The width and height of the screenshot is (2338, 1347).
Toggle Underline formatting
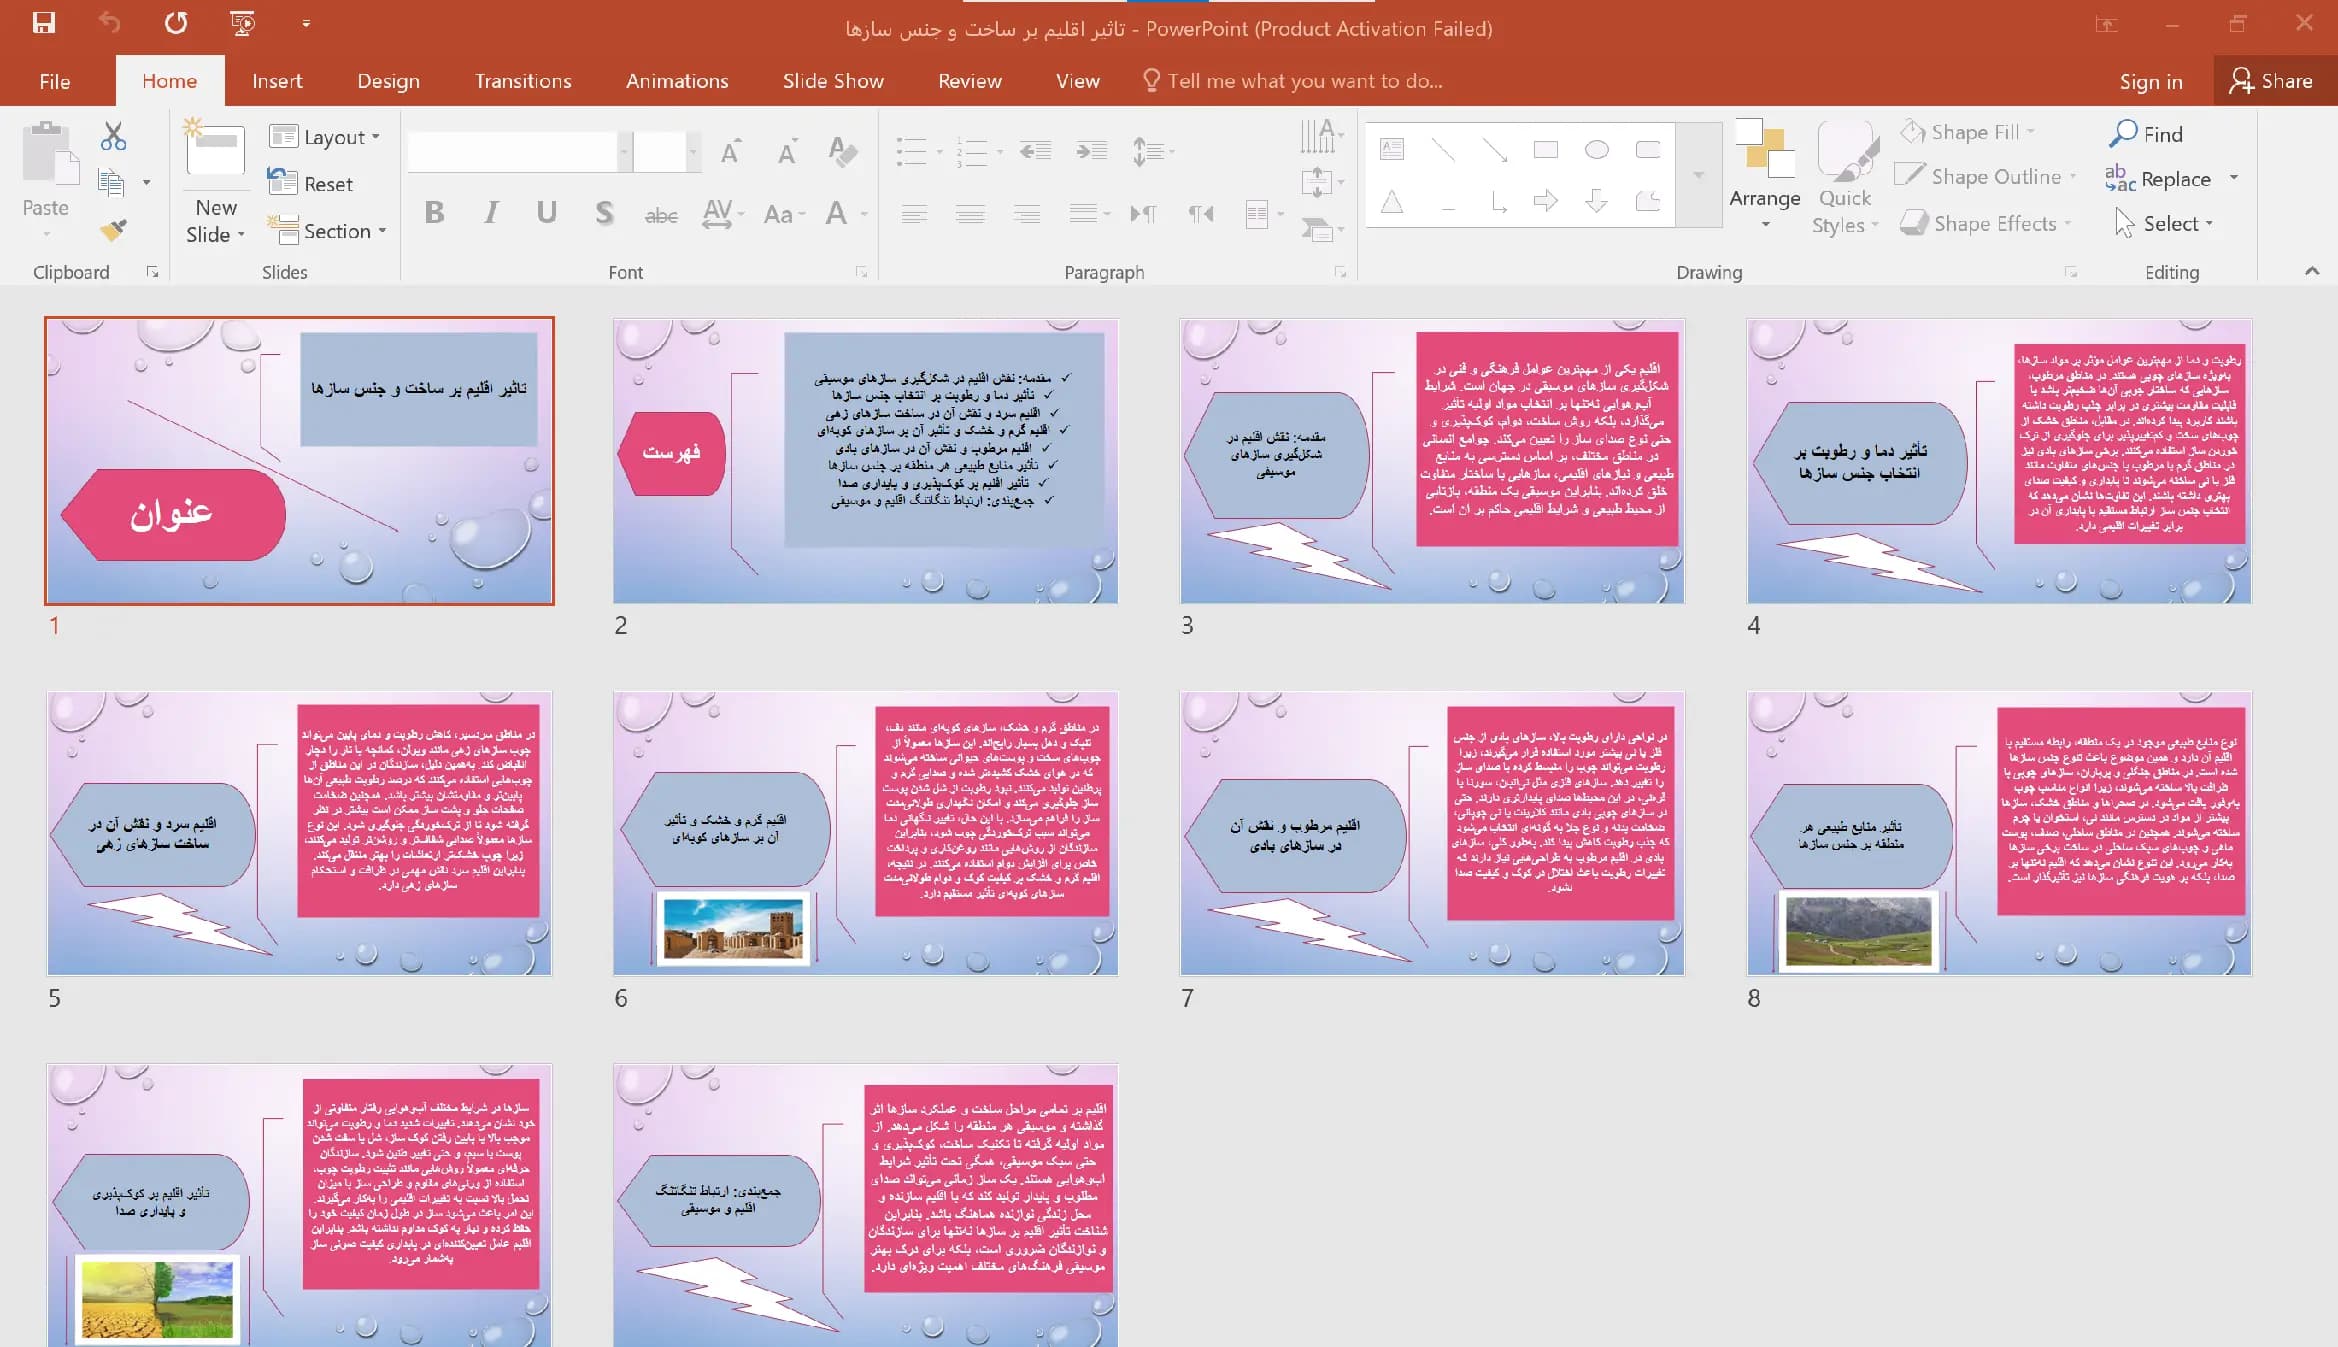pyautogui.click(x=546, y=213)
